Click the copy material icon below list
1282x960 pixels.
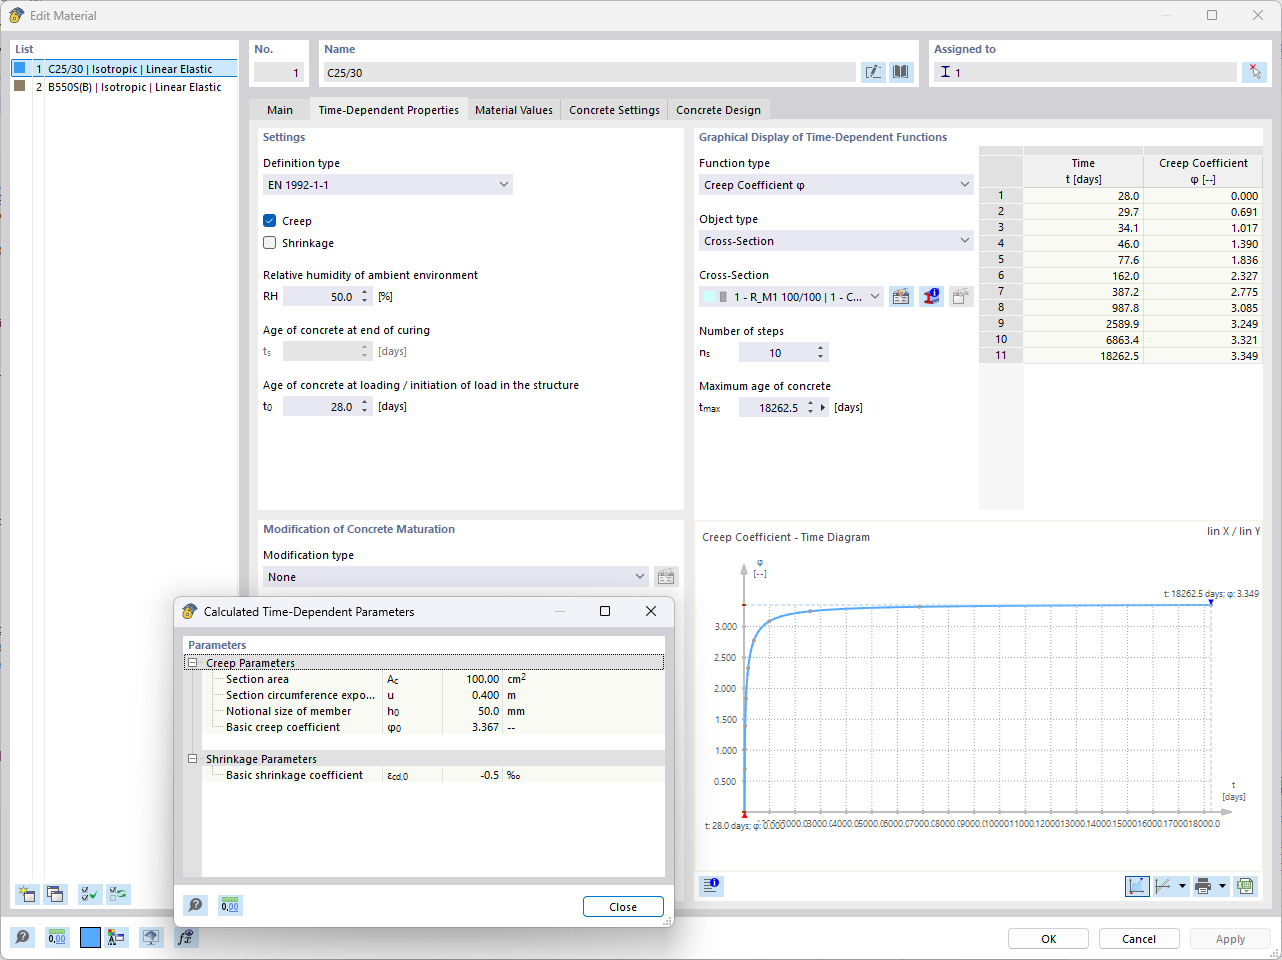click(x=55, y=894)
